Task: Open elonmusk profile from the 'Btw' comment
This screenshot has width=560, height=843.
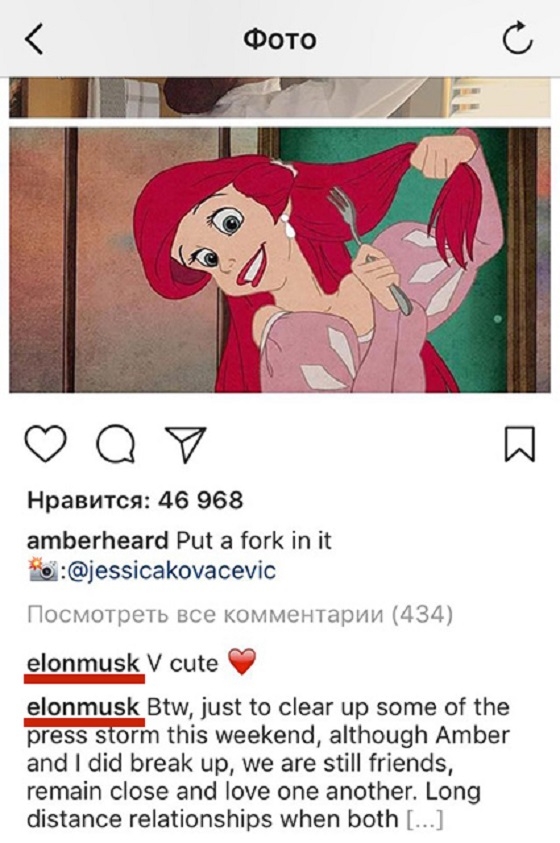Action: coord(84,707)
